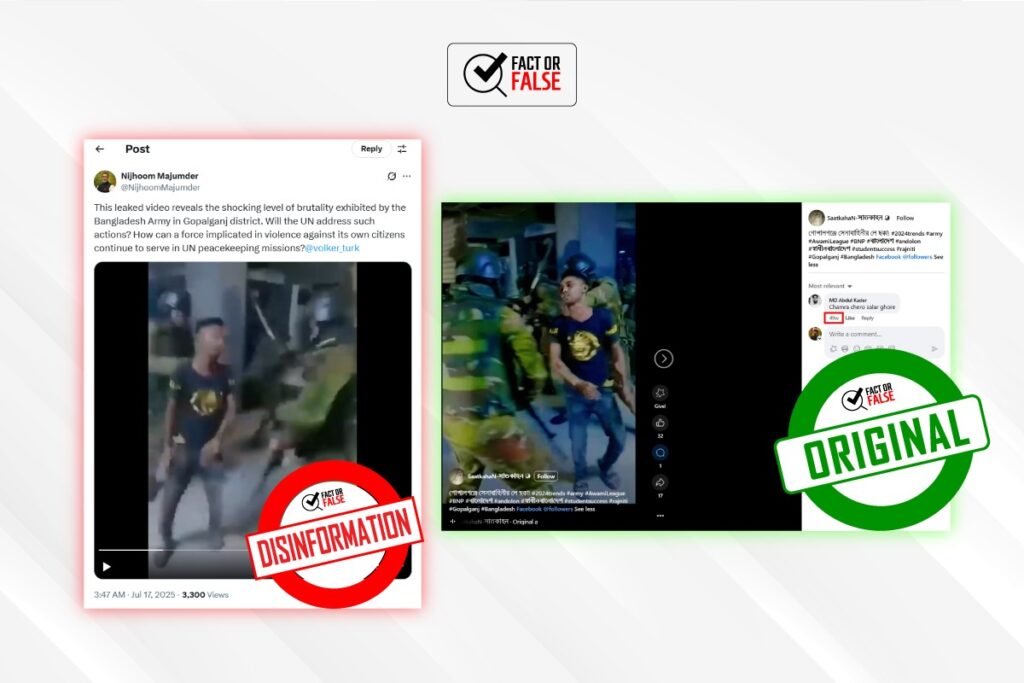Go to next reel with arrow
The height and width of the screenshot is (683, 1024).
click(664, 358)
